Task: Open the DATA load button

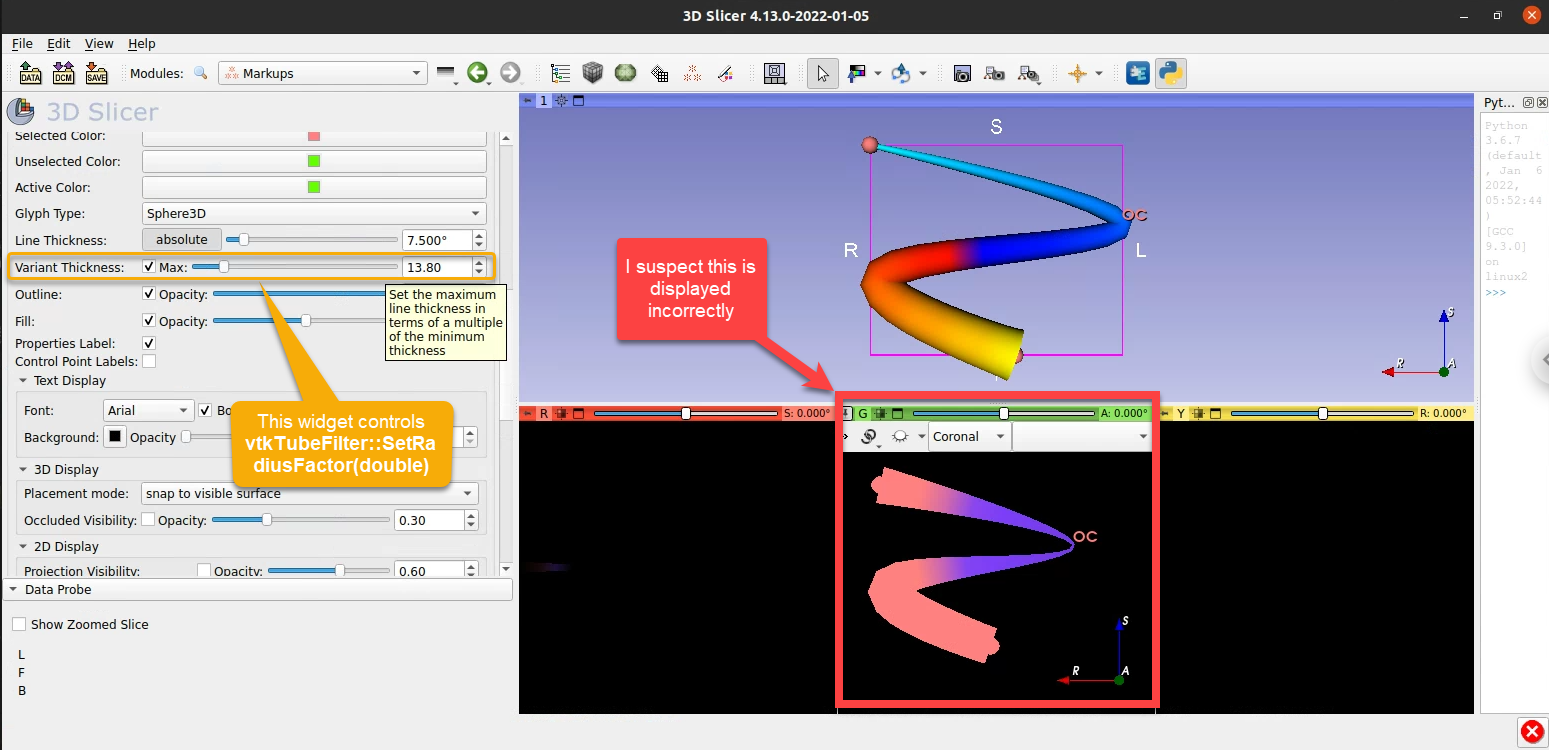Action: coord(31,73)
